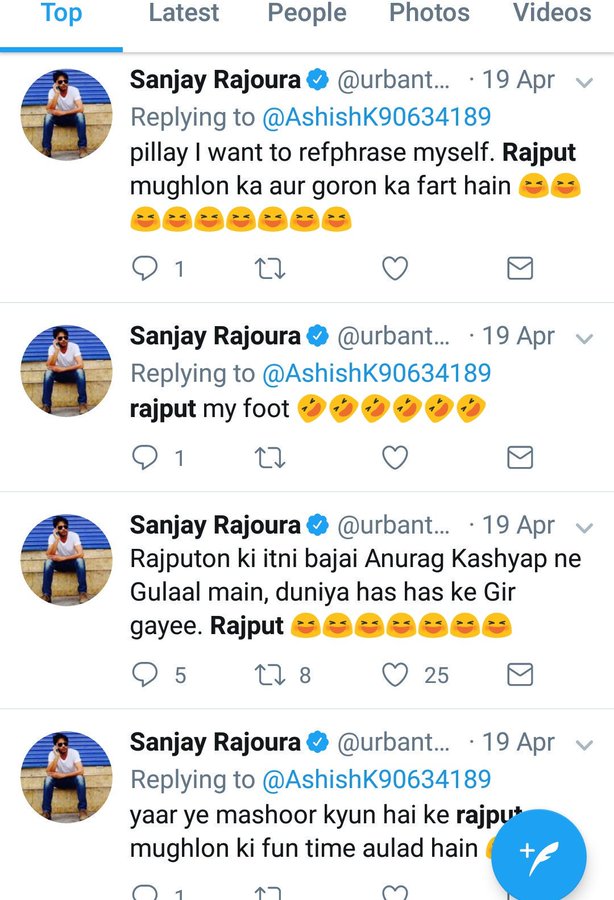The width and height of the screenshot is (614, 900).
Task: Like the 'rajput my foot' tweet
Action: [395, 458]
